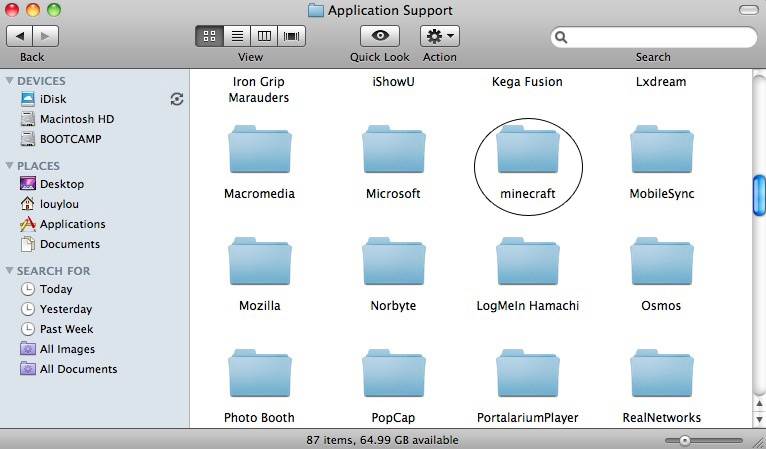
Task: Collapse the PLACES sidebar section
Action: [x=9, y=166]
